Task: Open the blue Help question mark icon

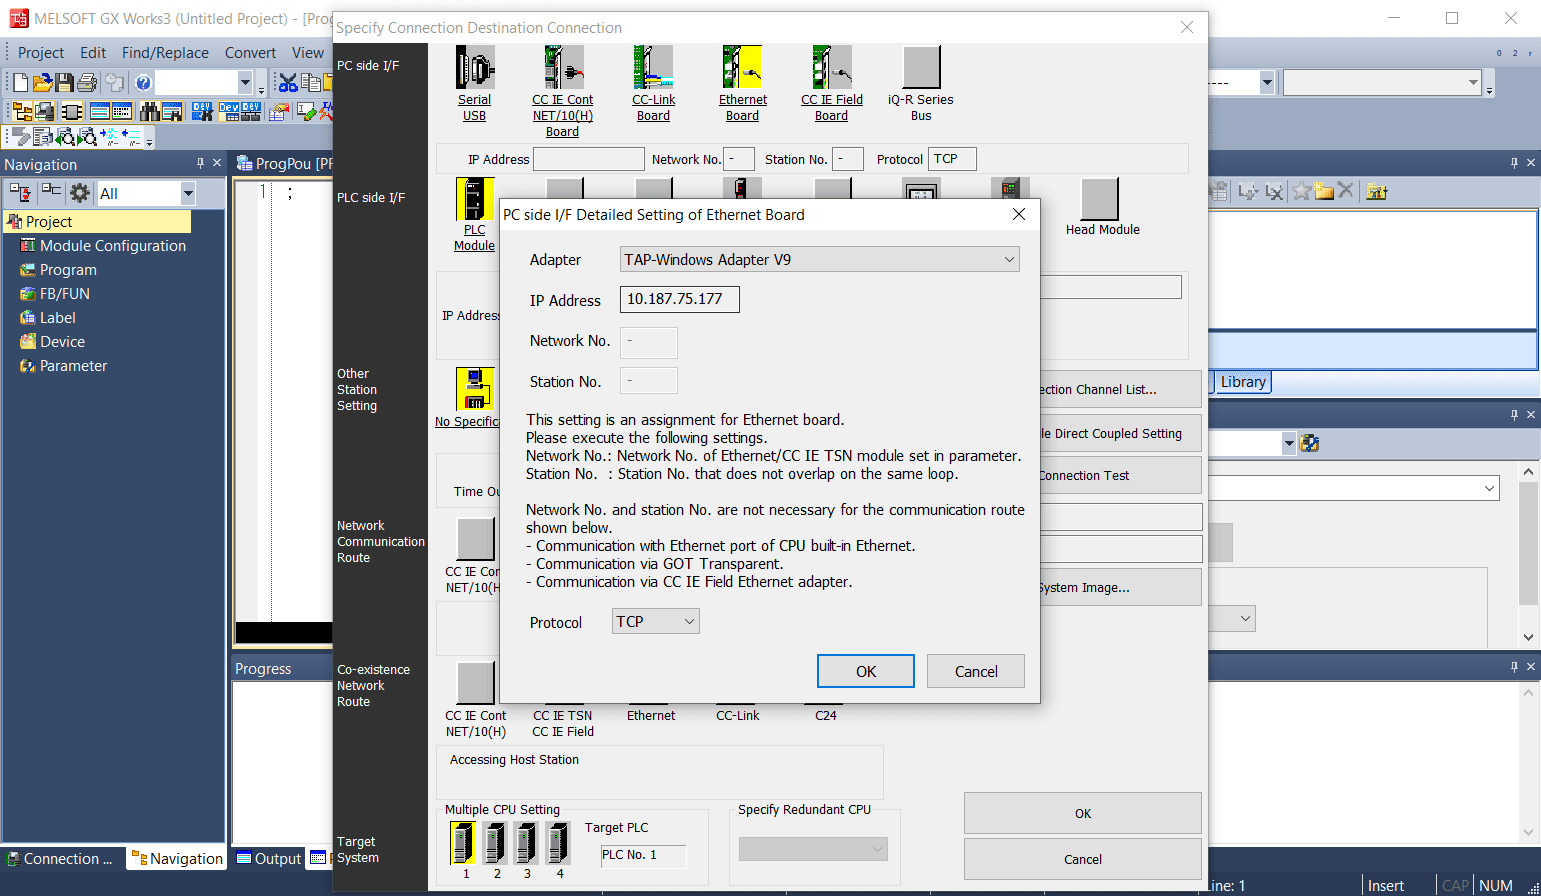Action: [143, 83]
